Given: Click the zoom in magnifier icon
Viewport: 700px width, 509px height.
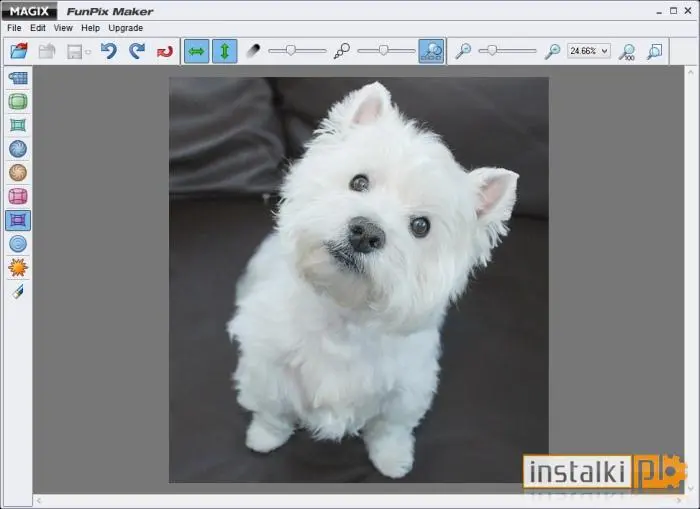Looking at the screenshot, I should click(552, 51).
